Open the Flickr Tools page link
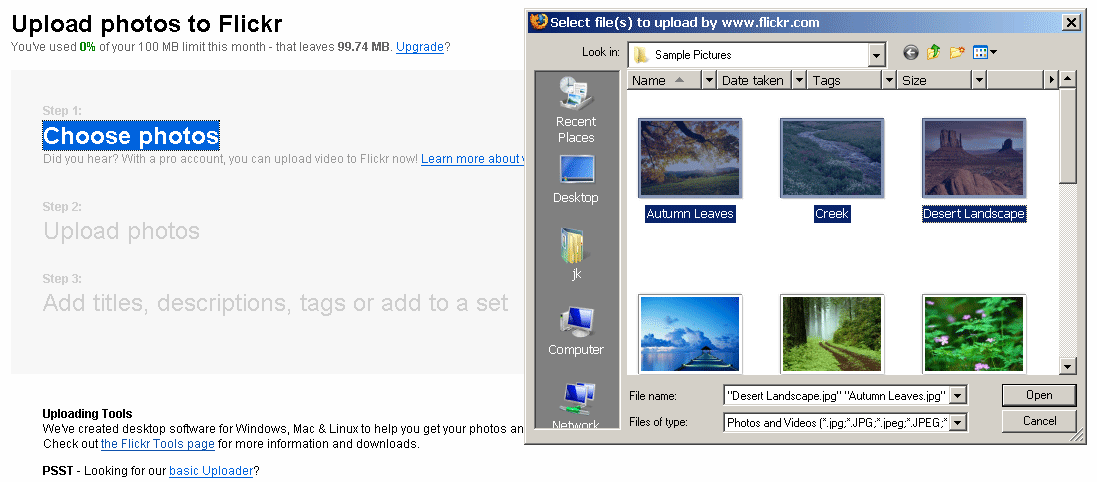 [x=157, y=444]
